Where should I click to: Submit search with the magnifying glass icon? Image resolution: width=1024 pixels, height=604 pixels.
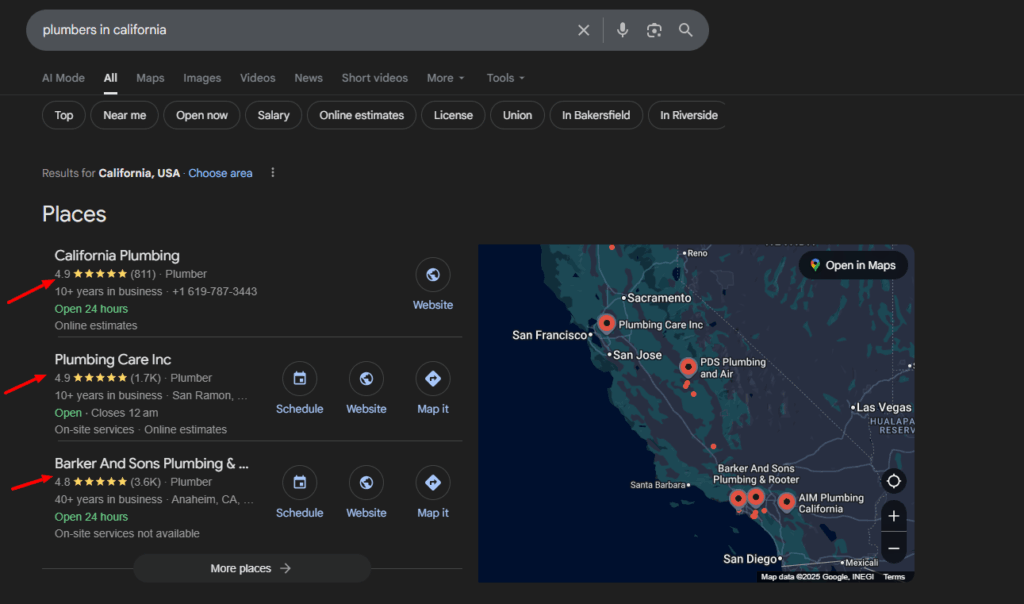(x=685, y=30)
